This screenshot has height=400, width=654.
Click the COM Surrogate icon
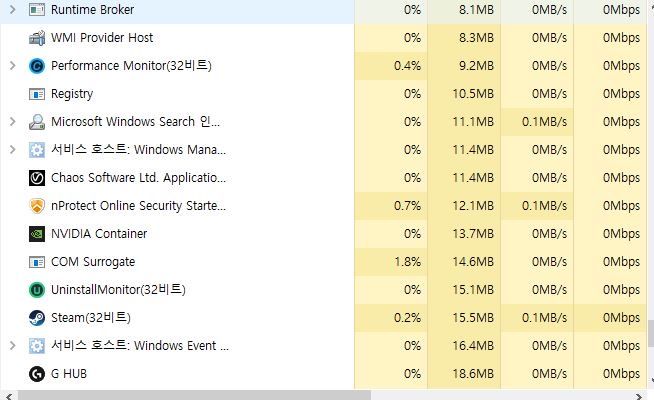(37, 262)
